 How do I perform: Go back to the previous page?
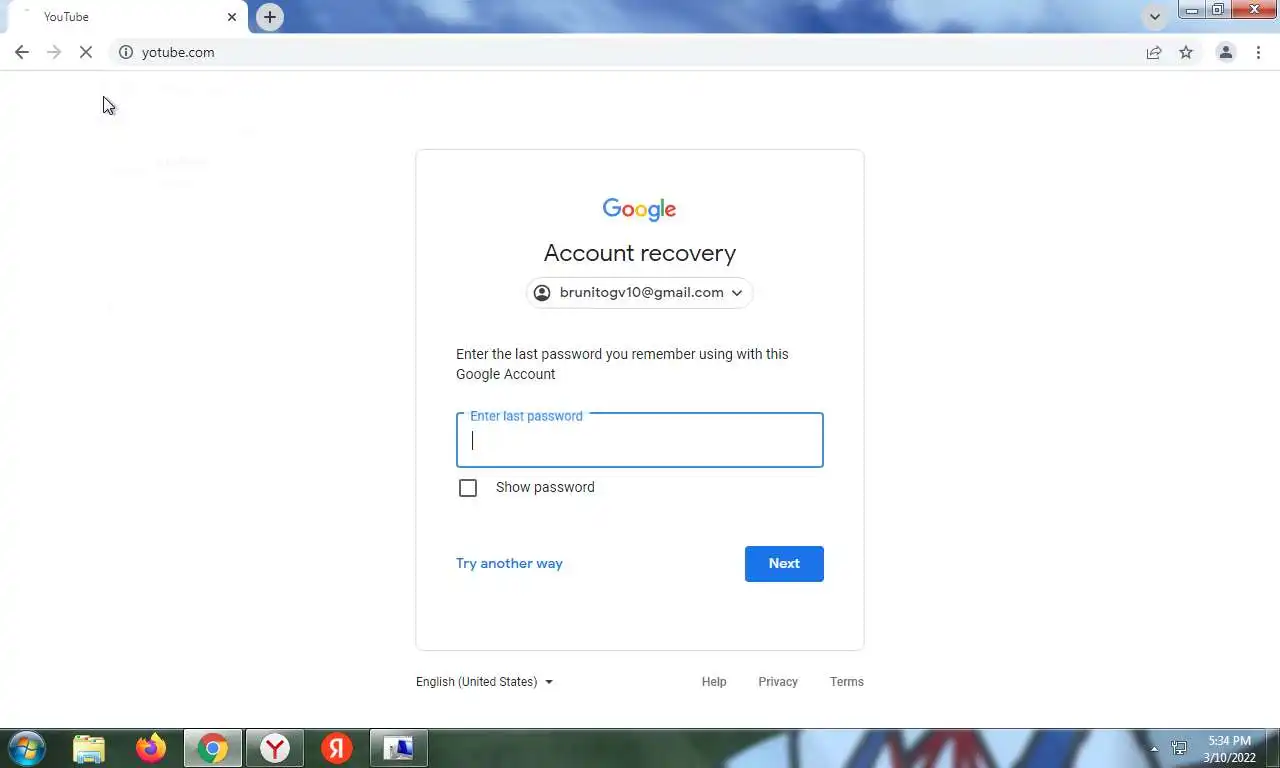(22, 52)
